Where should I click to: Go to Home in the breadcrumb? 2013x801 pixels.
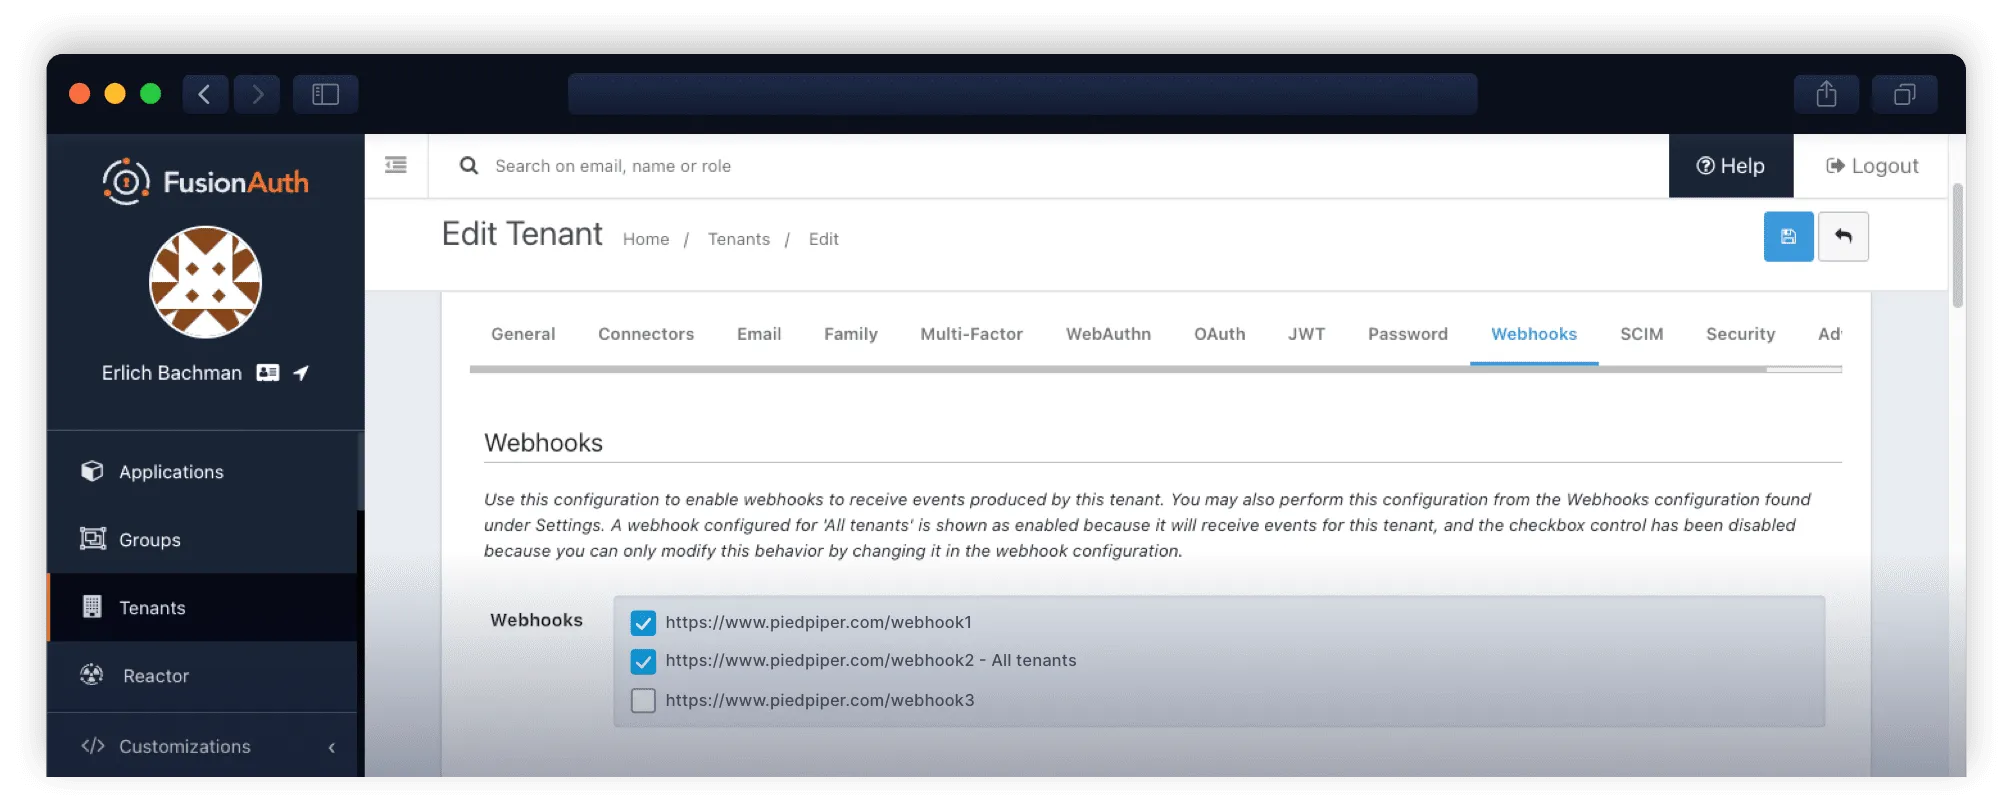[646, 239]
